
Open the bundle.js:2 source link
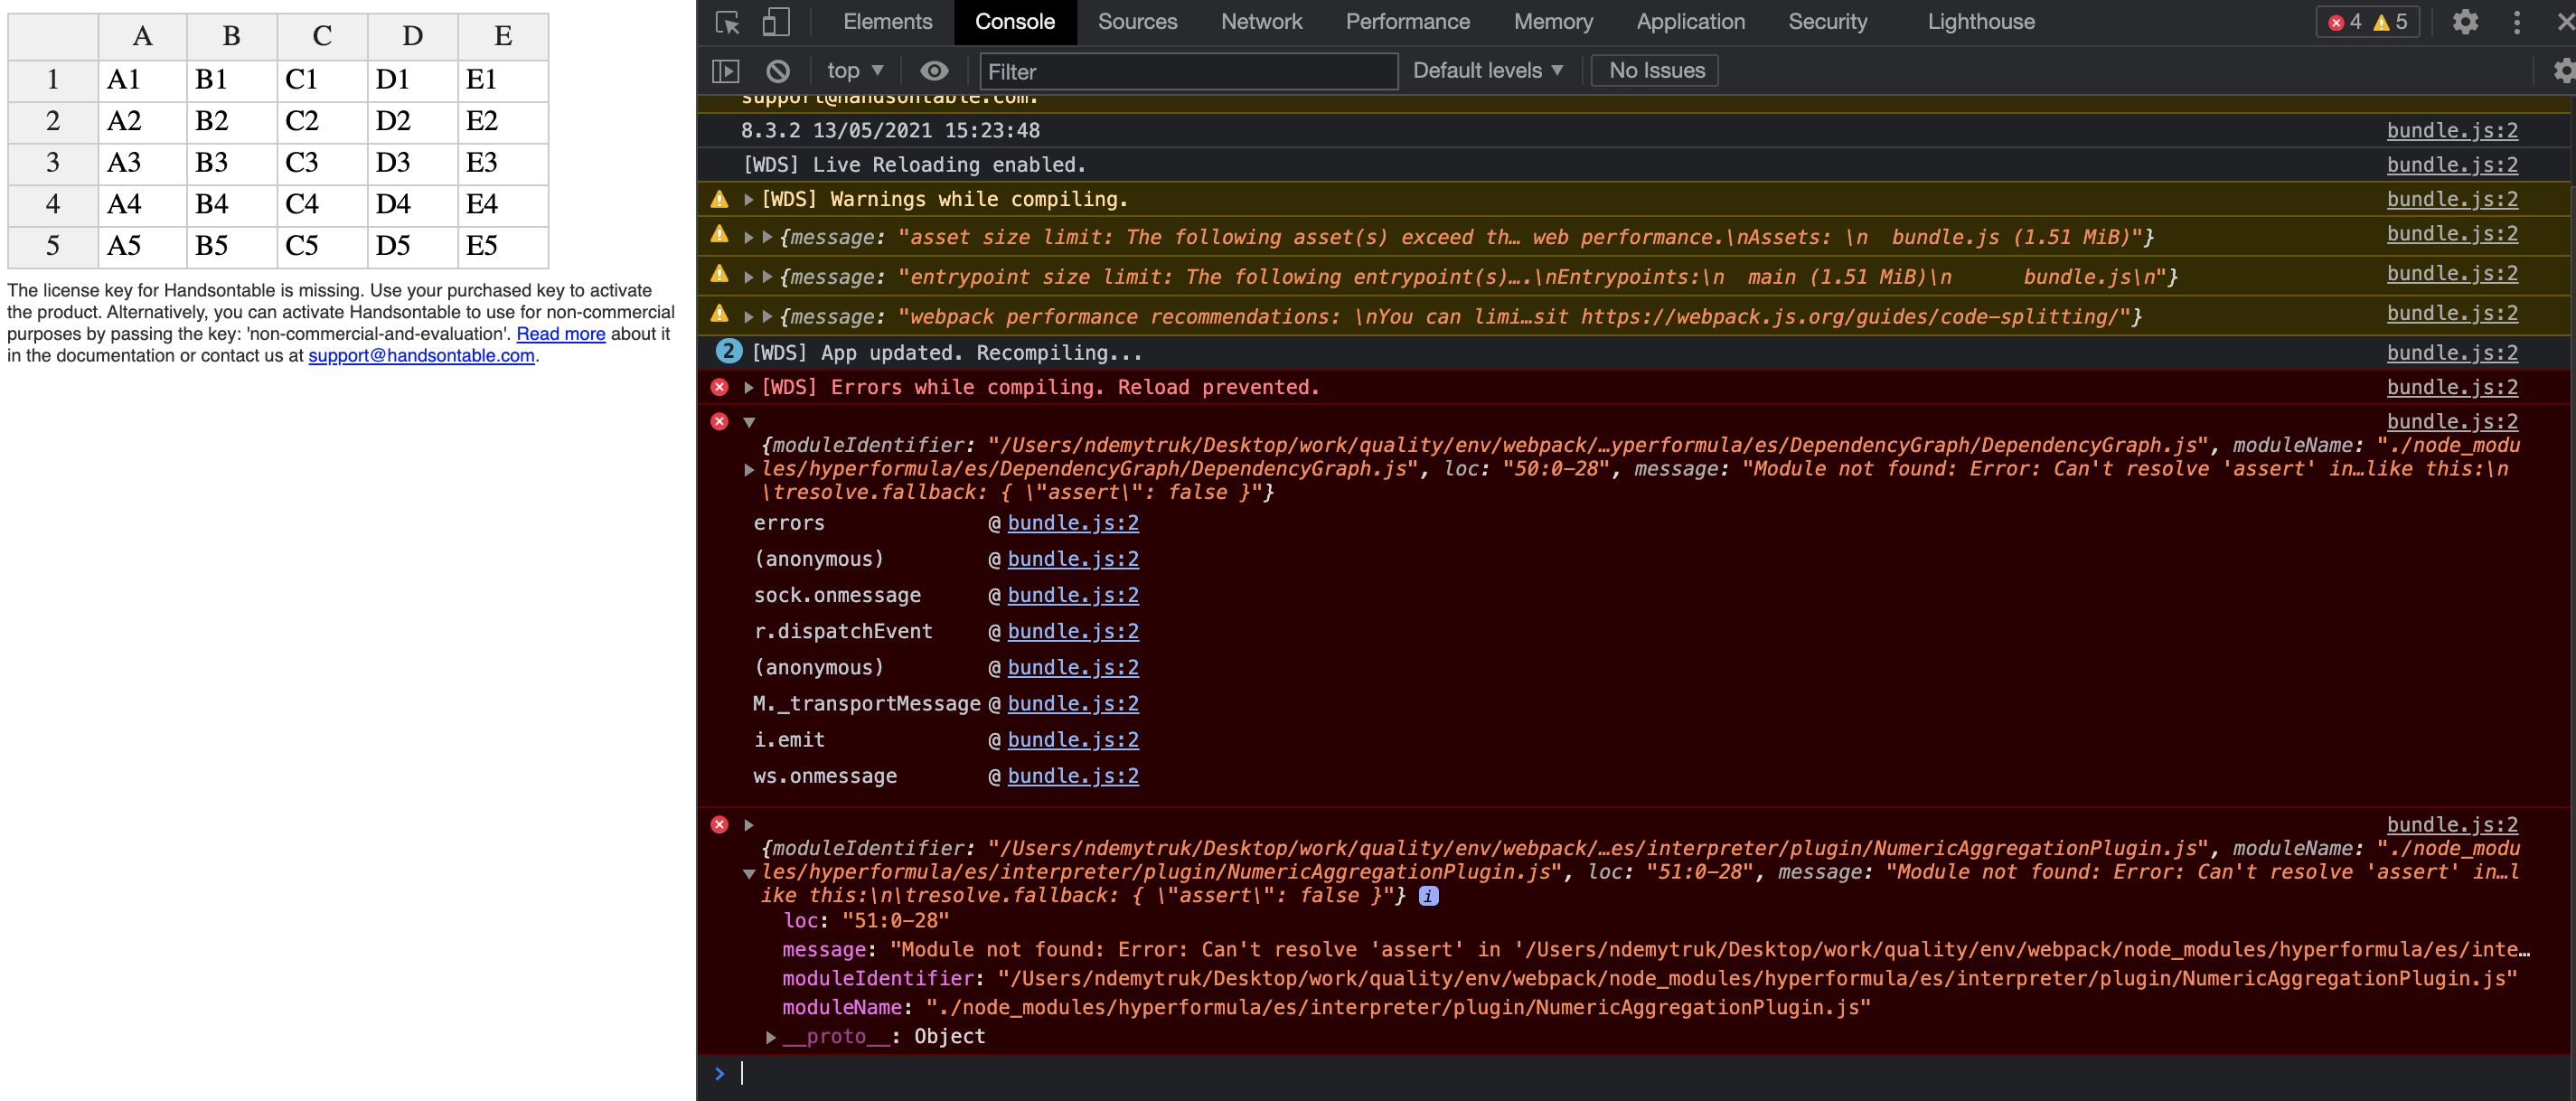point(2451,130)
